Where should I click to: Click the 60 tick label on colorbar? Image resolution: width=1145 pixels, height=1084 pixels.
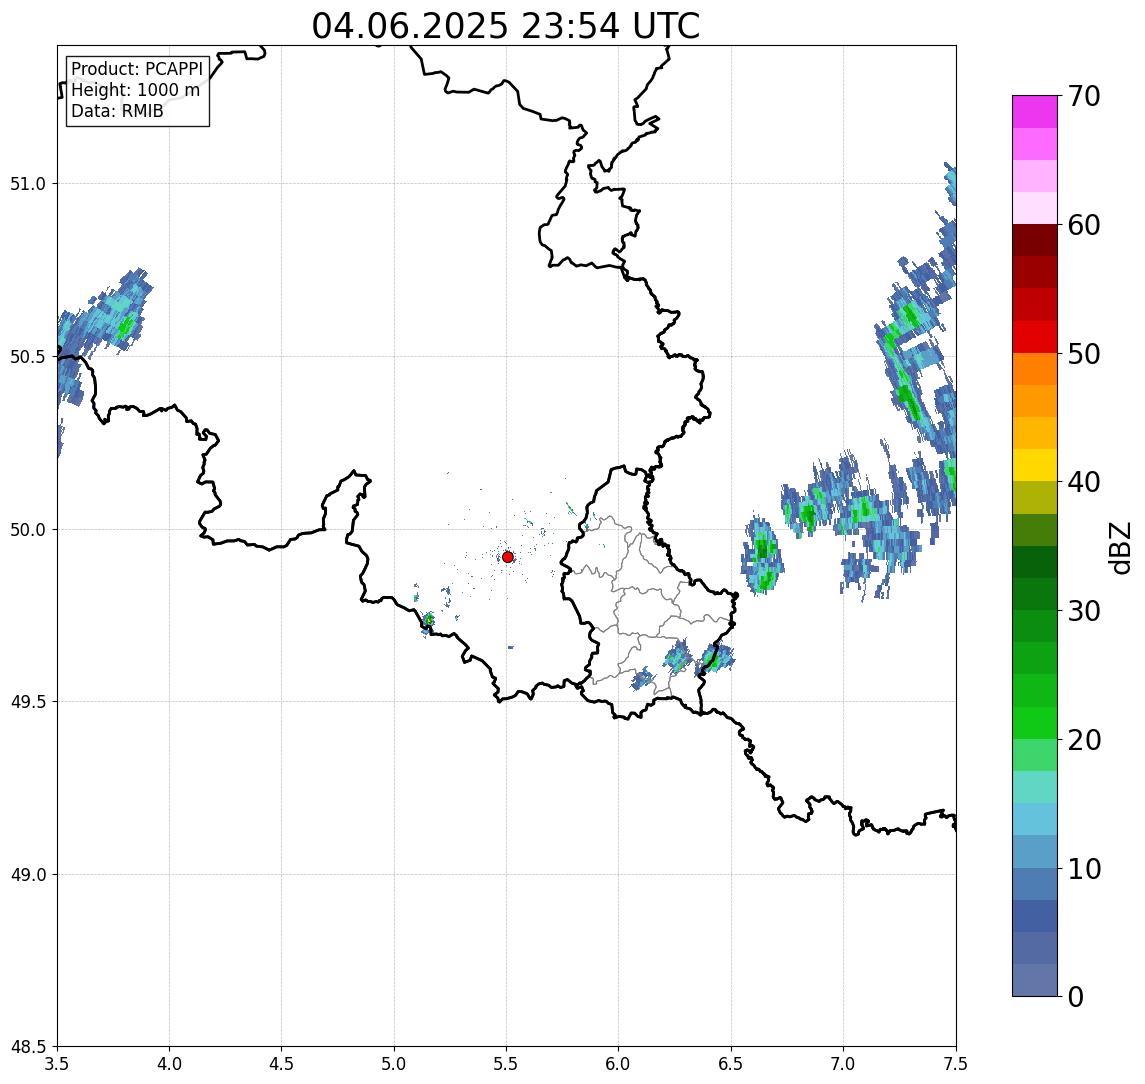[1084, 226]
